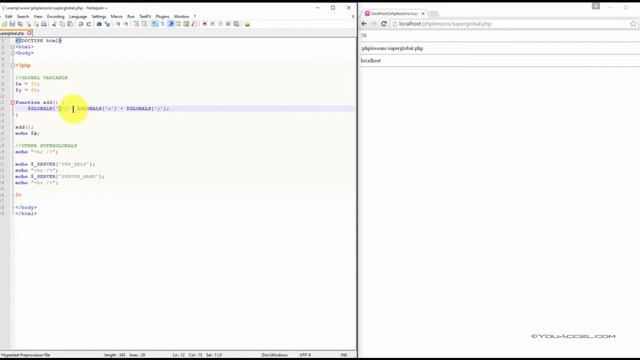Click the Copy toolbar icon
Viewport: 640px width, 360px height.
tap(62, 24)
